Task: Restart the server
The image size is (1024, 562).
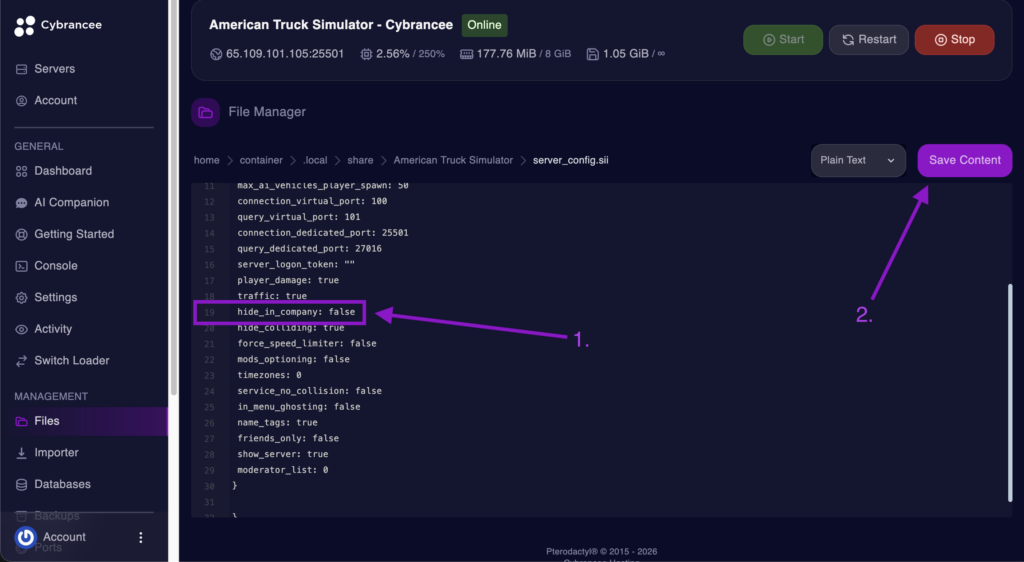Action: click(x=869, y=40)
